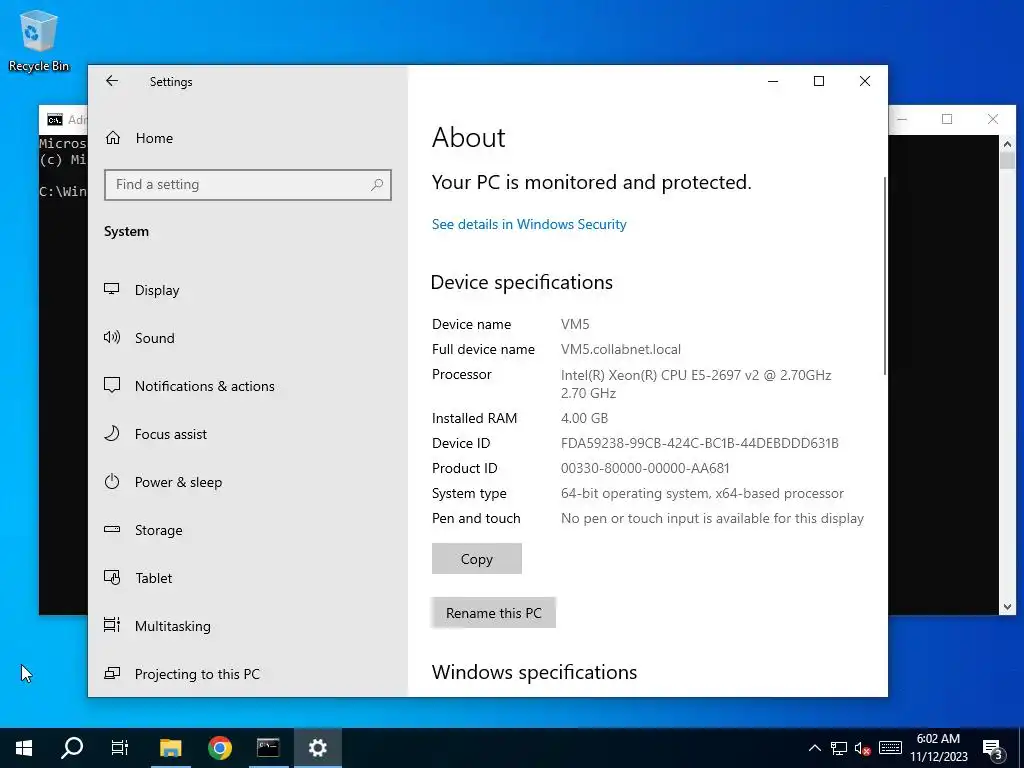Screen dimensions: 1024x768
Task: Click the Projecting to this PC icon
Action: click(x=112, y=673)
